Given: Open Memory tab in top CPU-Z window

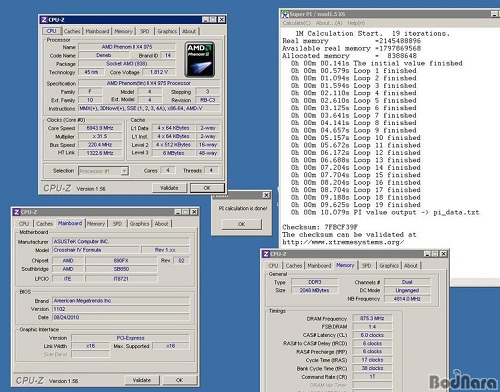Looking at the screenshot, I should point(123,31).
